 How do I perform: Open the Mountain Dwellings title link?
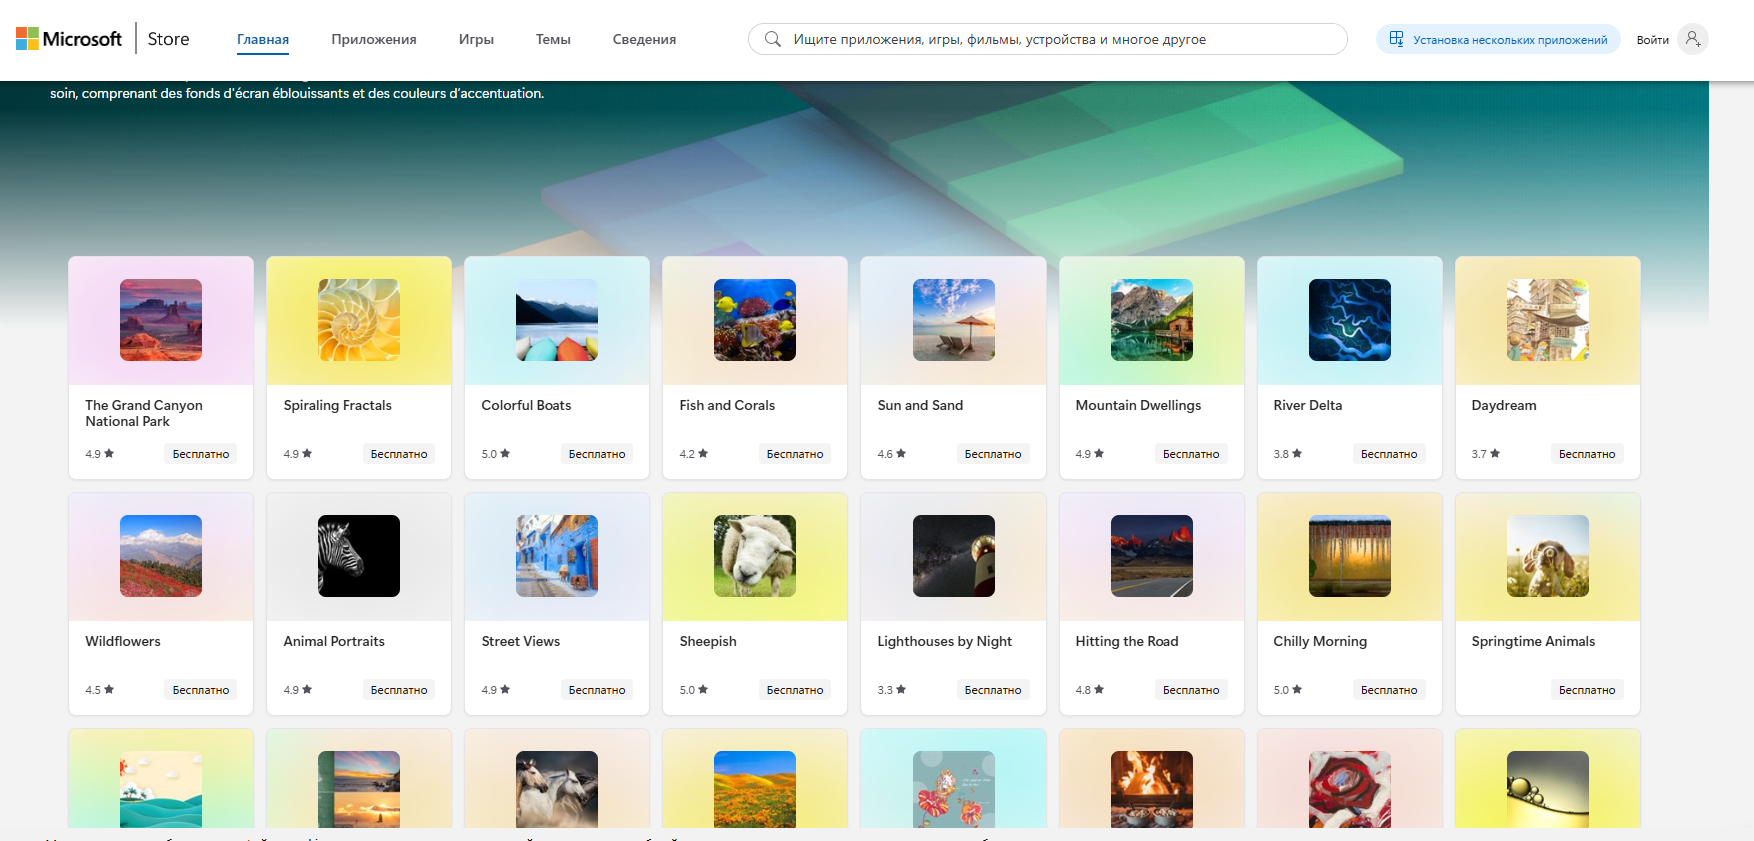click(x=1138, y=405)
